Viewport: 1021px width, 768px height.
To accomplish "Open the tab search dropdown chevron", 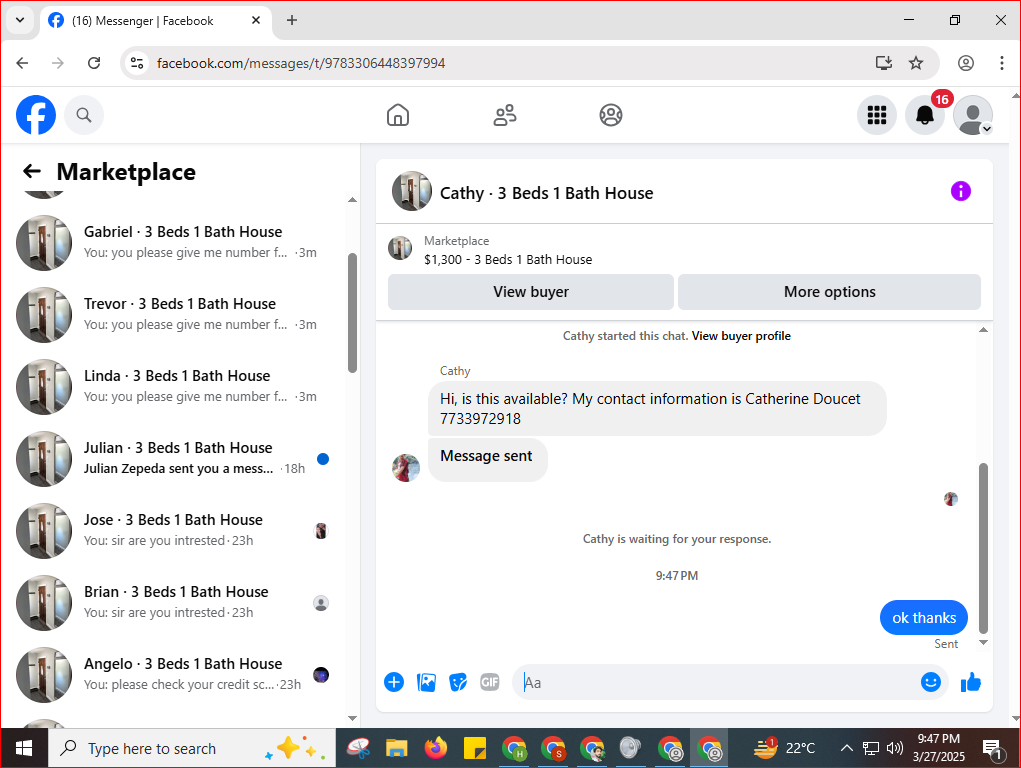I will [x=20, y=20].
